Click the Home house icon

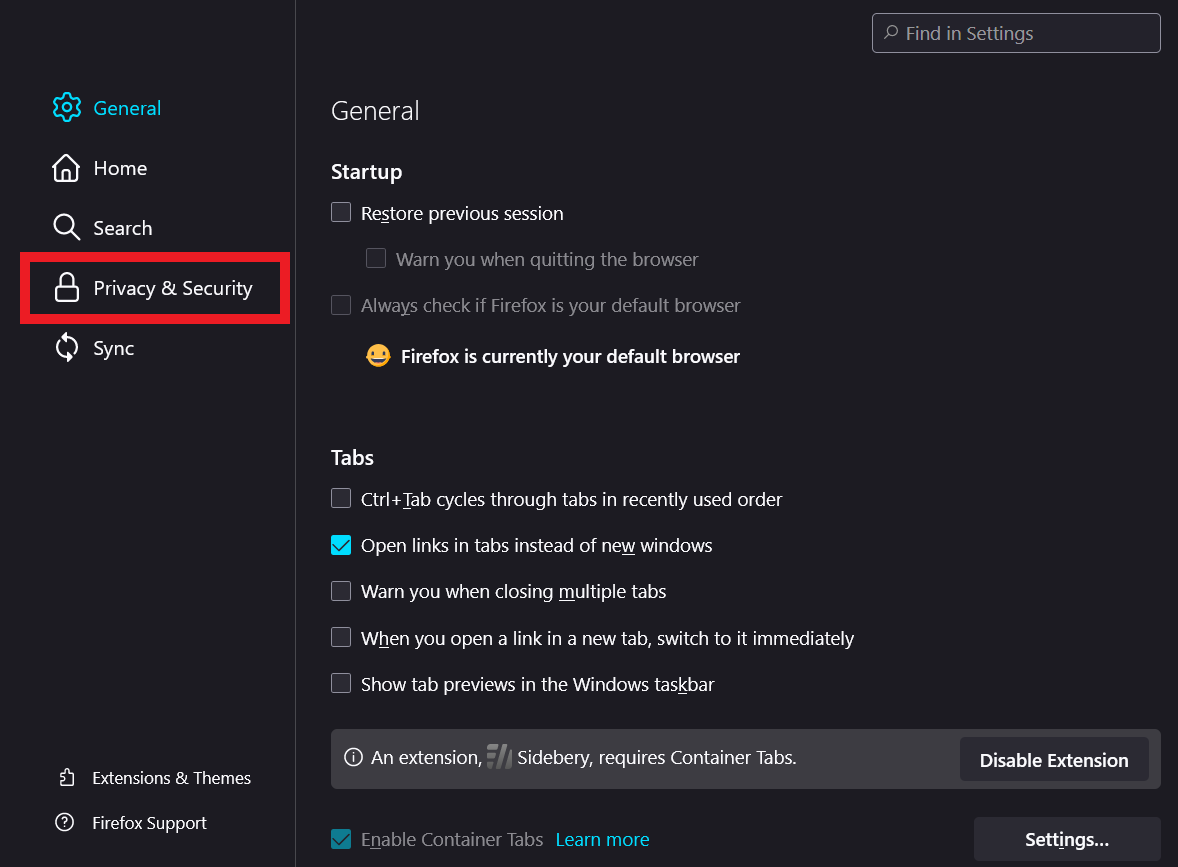click(x=66, y=168)
